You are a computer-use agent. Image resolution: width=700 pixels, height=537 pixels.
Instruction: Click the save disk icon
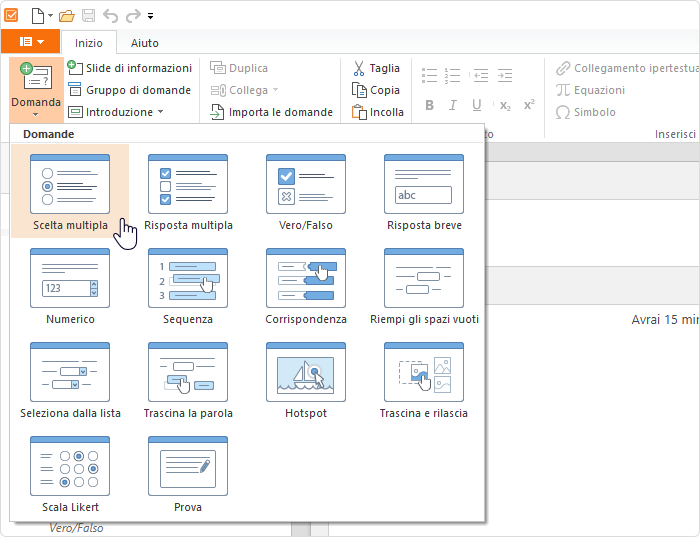(x=88, y=16)
